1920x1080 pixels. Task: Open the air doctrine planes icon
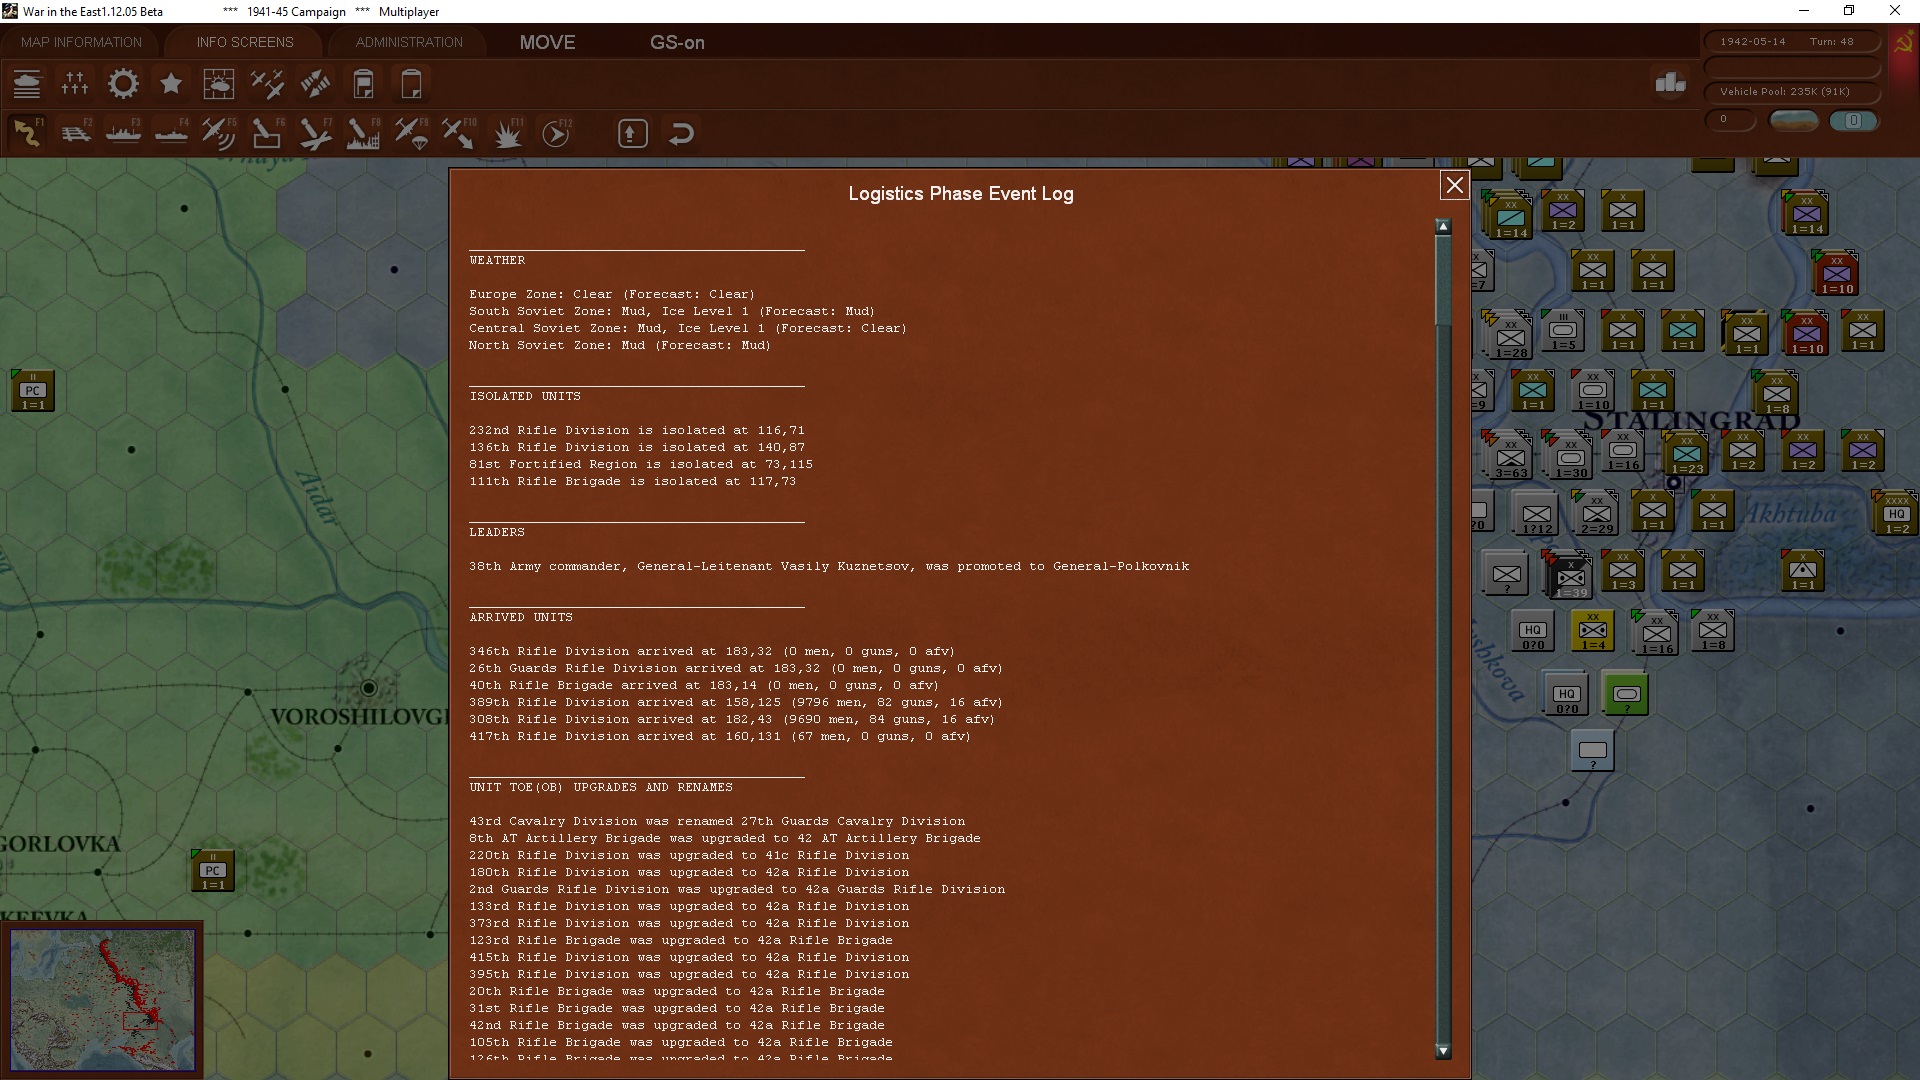267,84
